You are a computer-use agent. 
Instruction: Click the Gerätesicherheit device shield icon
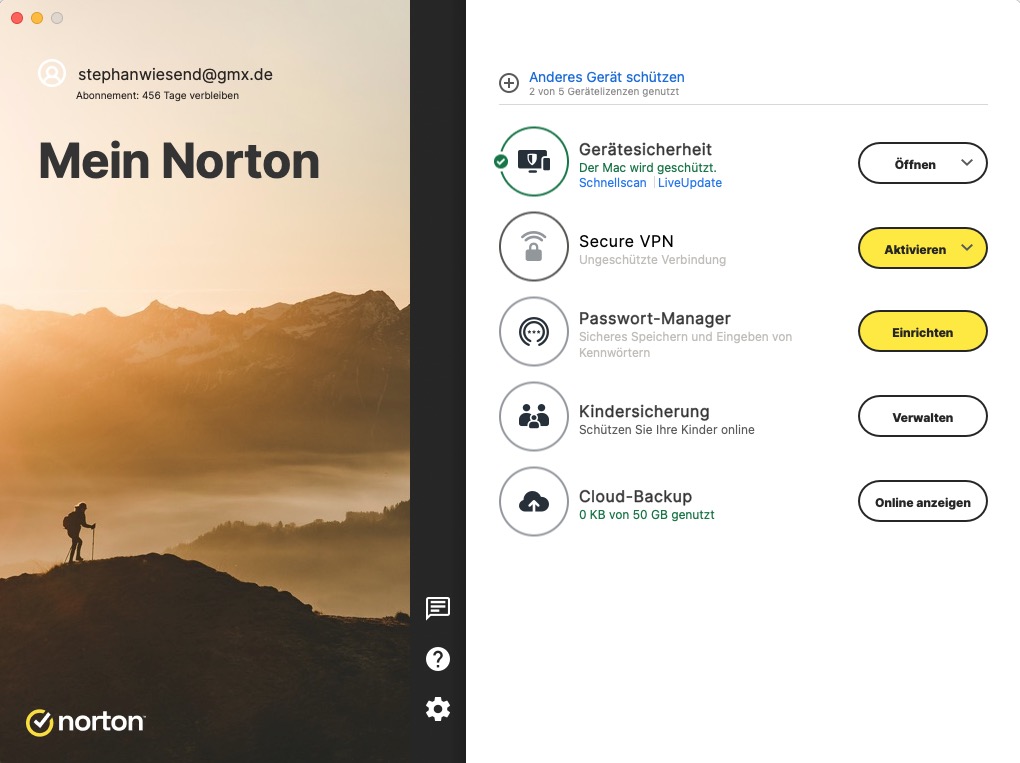[x=534, y=161]
